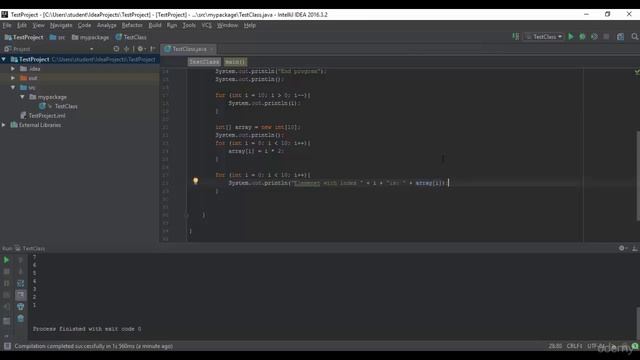Toggle Scroll to End in Run console
This screenshot has height=360, width=640.
pos(20,295)
